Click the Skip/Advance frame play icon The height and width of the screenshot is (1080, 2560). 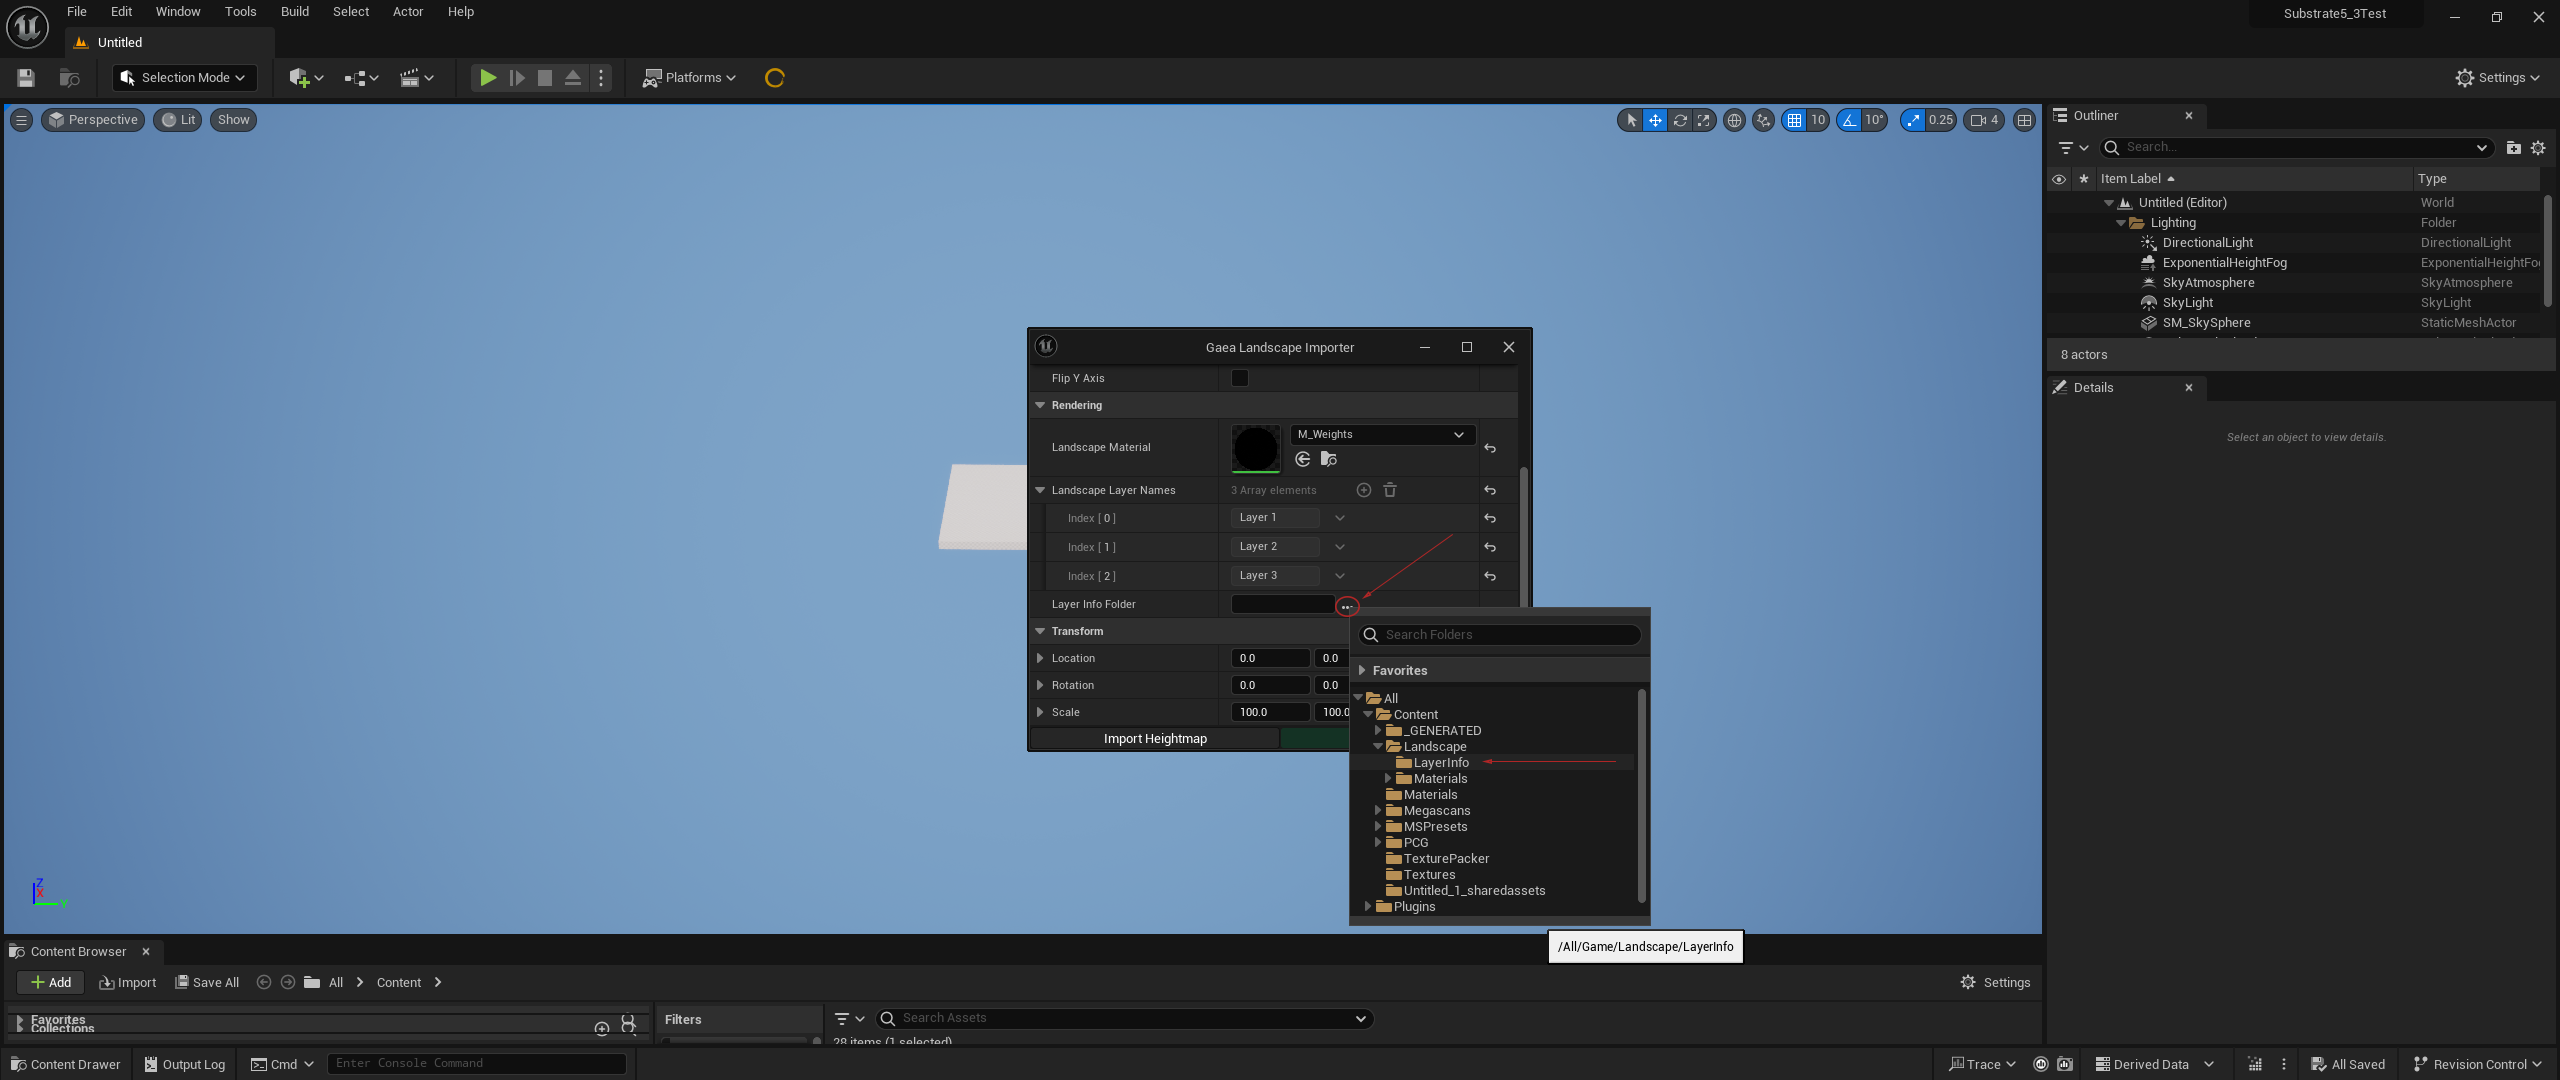[517, 78]
